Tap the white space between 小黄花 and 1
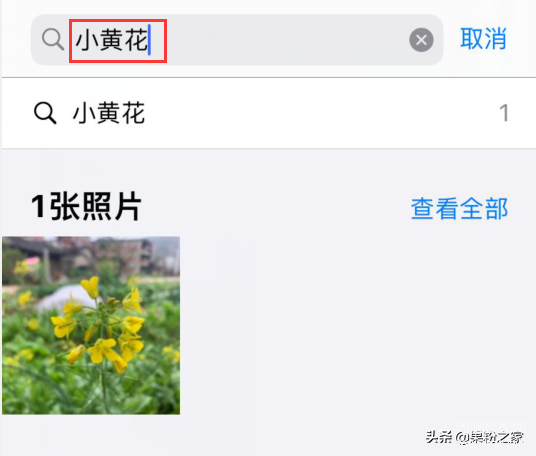Image resolution: width=536 pixels, height=456 pixels. point(321,113)
